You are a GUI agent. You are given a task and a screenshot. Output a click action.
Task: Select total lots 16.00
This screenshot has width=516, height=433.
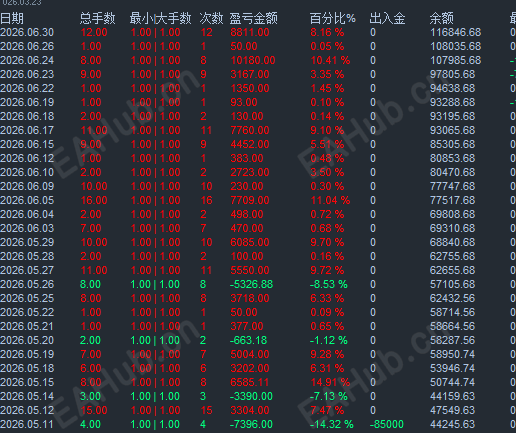point(94,200)
